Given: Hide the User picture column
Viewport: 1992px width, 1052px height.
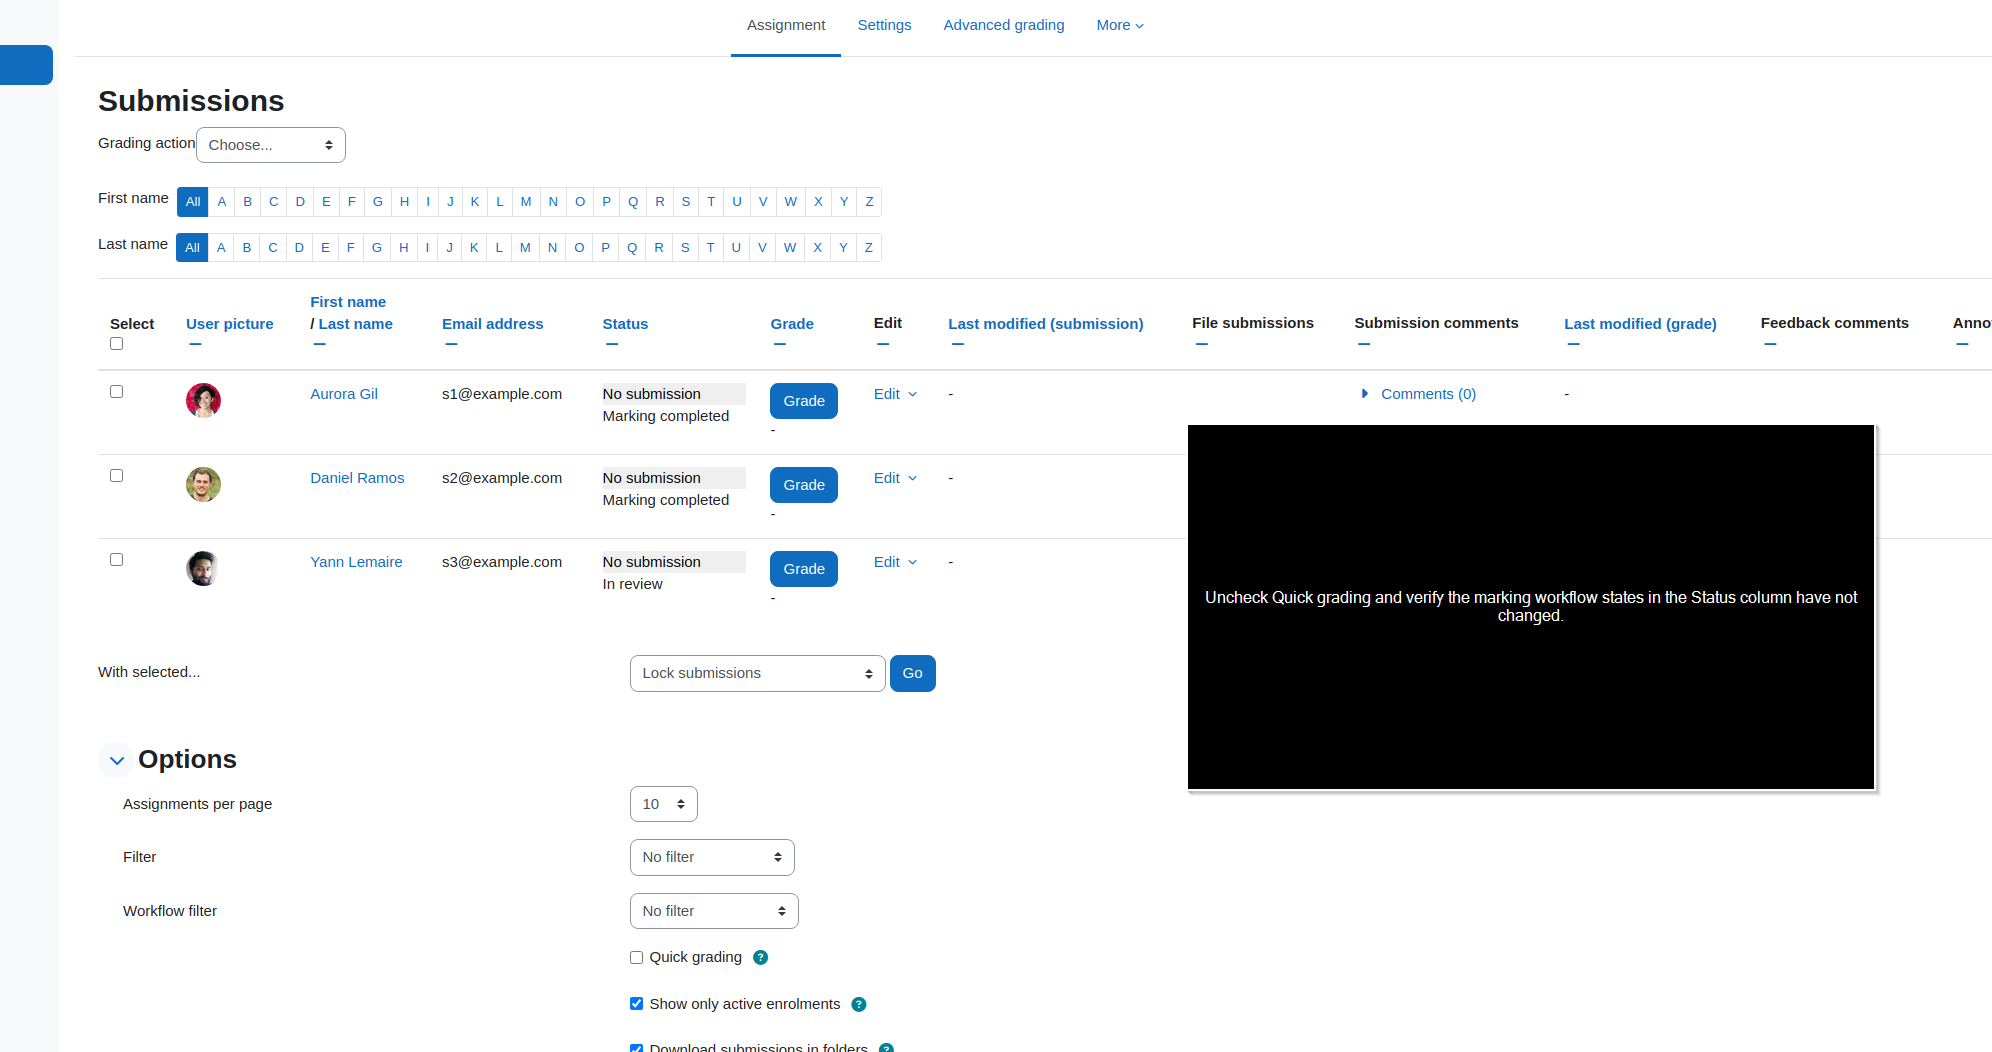Looking at the screenshot, I should coord(195,345).
